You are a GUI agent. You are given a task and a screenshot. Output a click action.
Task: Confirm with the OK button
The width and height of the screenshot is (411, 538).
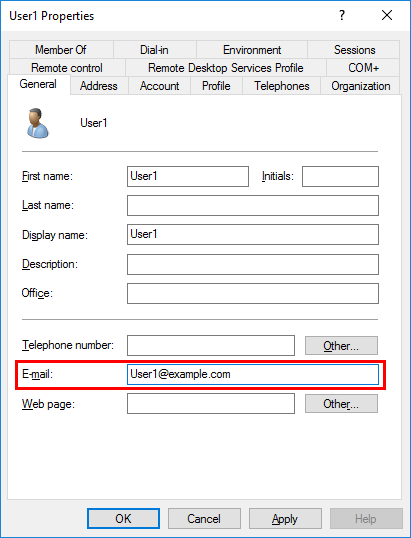(x=123, y=518)
